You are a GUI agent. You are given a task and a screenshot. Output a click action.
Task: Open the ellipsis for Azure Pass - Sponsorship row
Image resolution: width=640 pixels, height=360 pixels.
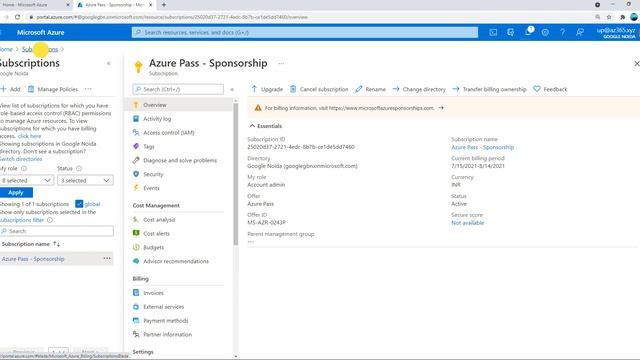coord(107,258)
